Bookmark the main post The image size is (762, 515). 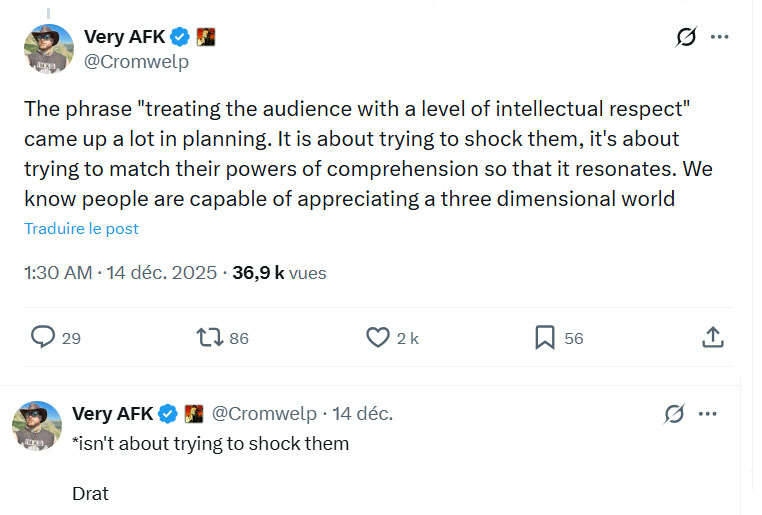point(545,338)
